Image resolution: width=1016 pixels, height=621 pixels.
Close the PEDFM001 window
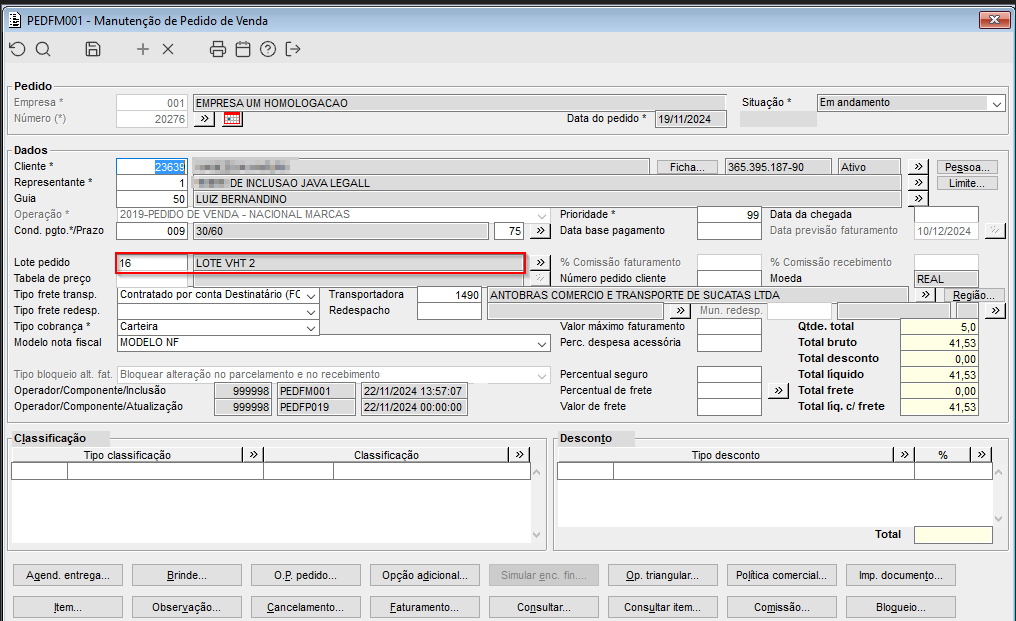994,20
